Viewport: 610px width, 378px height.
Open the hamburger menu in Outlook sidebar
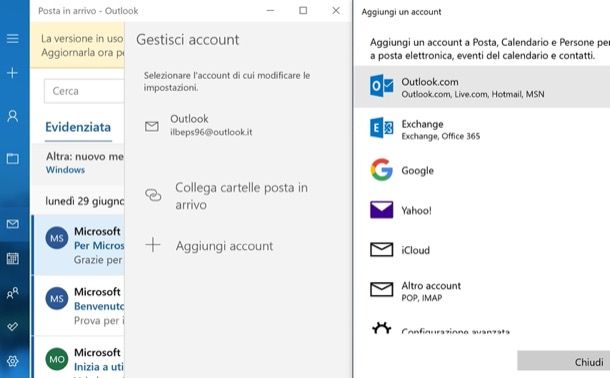[12, 38]
